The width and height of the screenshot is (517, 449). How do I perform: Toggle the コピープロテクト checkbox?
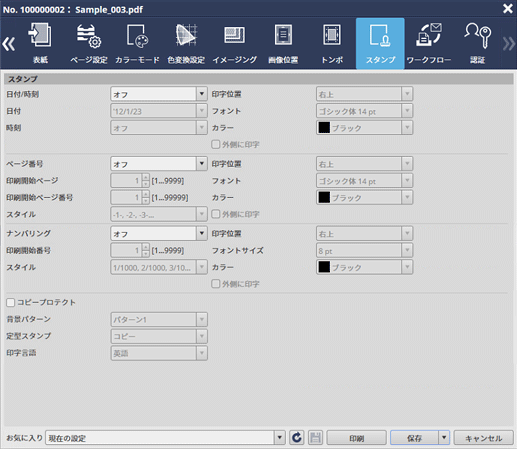(x=11, y=302)
